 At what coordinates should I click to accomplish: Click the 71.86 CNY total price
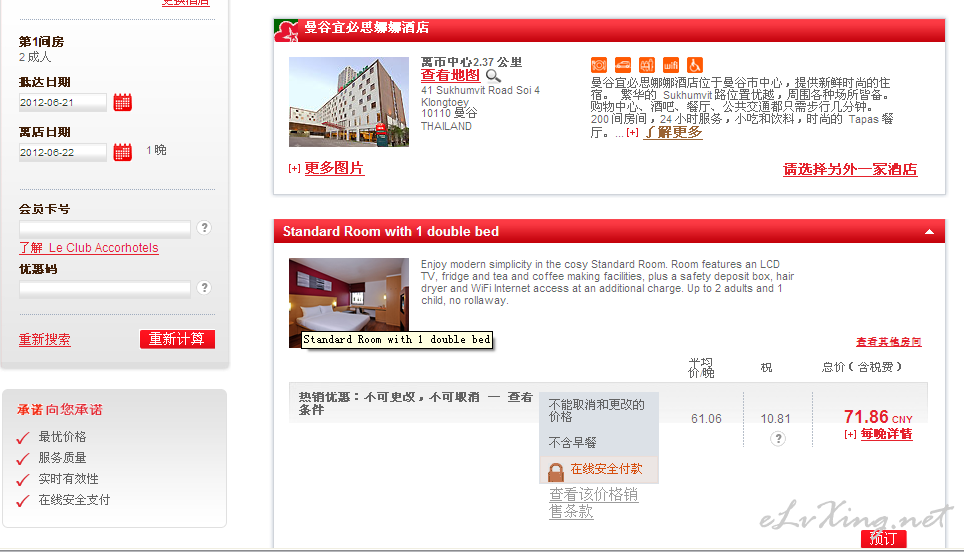[878, 417]
